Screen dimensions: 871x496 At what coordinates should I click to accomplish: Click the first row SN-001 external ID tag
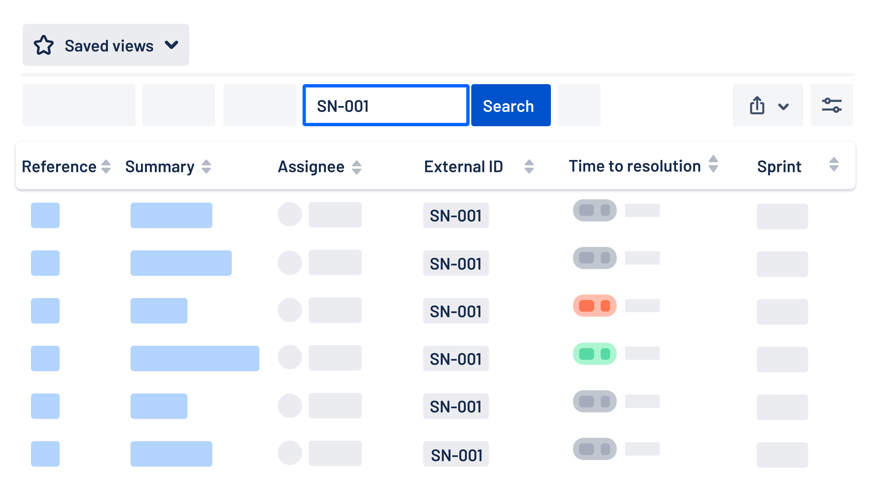pyautogui.click(x=456, y=215)
